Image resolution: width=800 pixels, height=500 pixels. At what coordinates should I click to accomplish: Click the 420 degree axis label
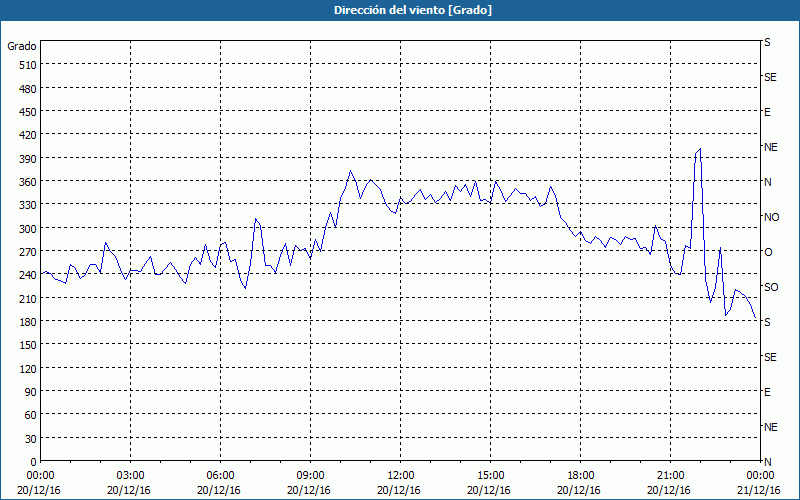coord(29,135)
